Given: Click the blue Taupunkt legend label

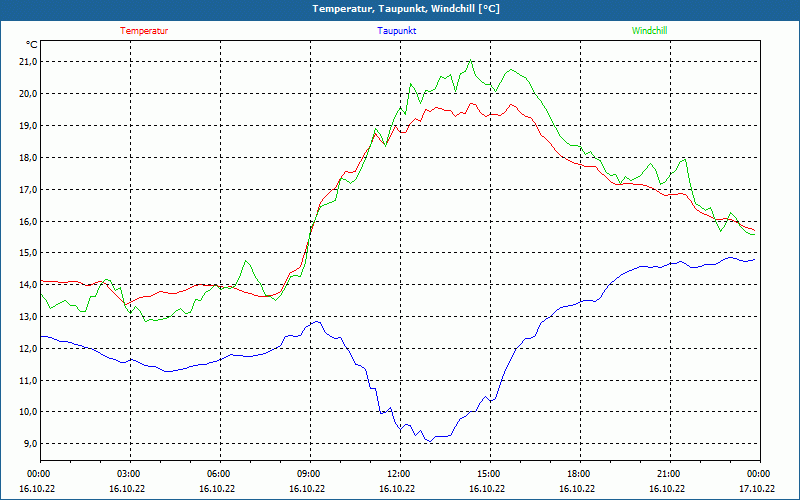Looking at the screenshot, I should (396, 31).
